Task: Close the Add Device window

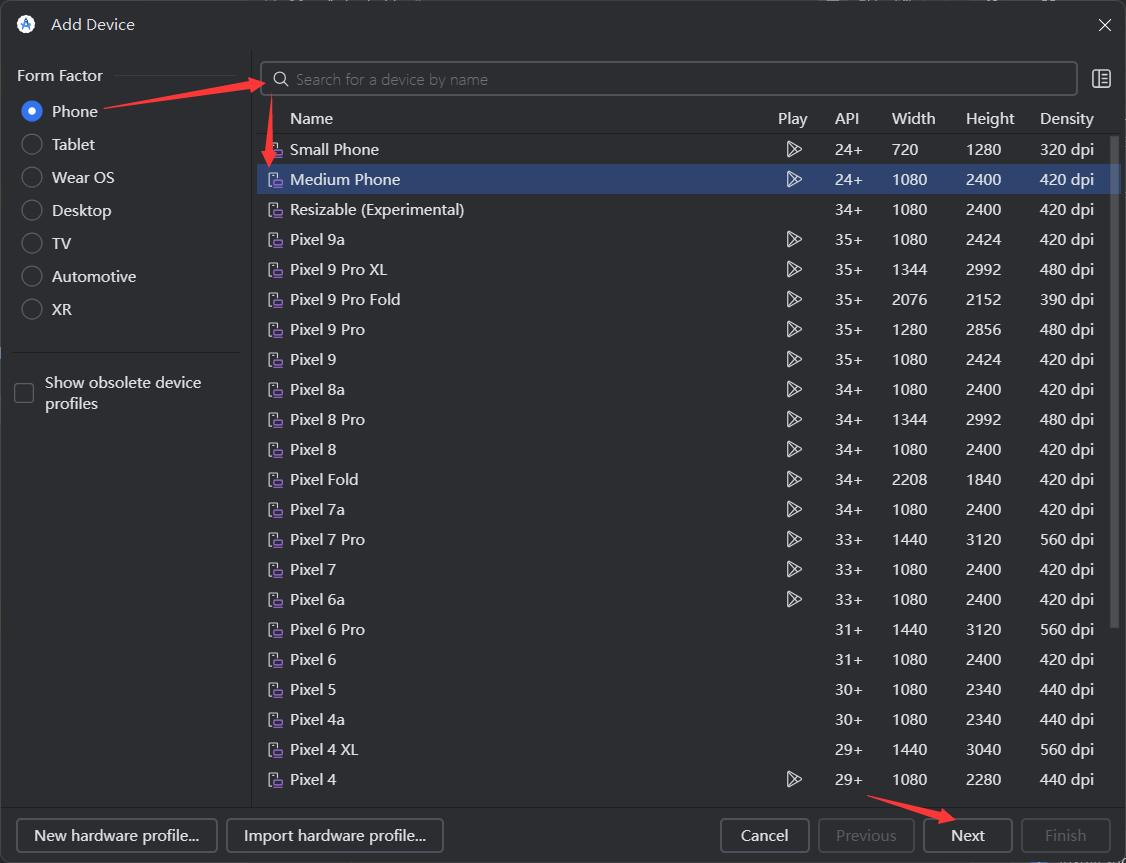Action: click(1104, 25)
